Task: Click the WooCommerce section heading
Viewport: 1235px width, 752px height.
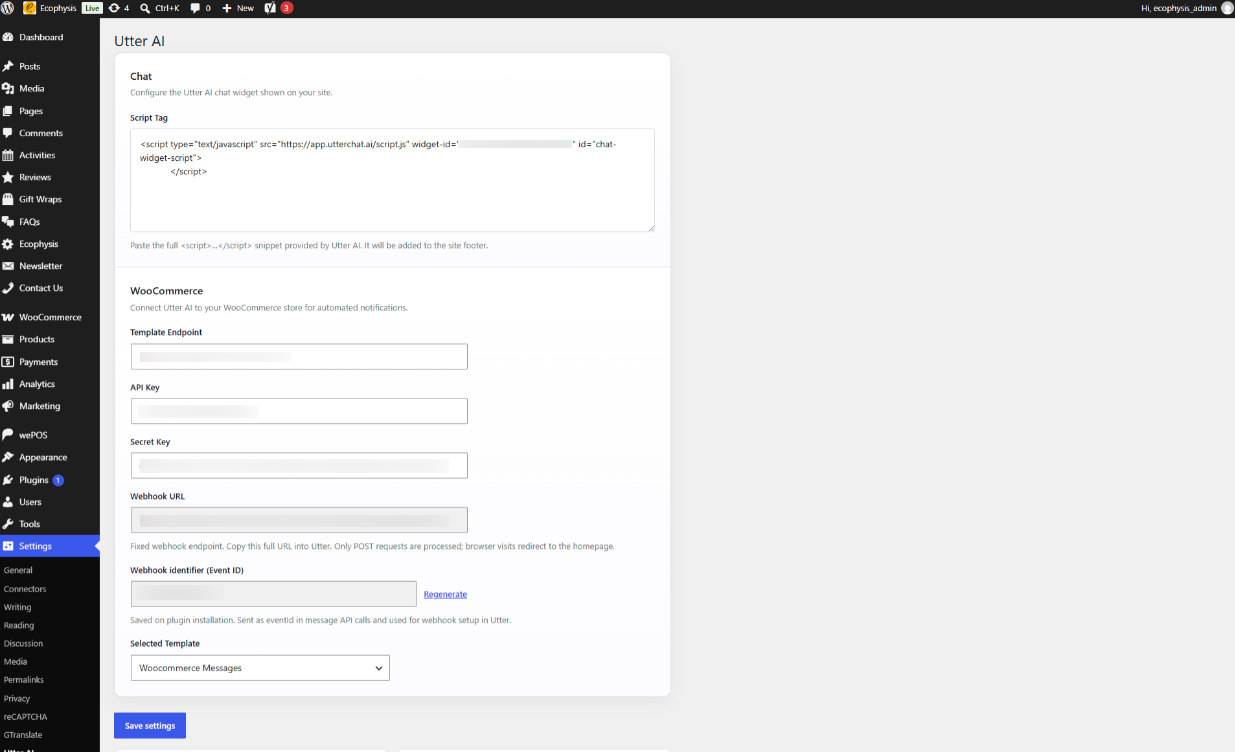Action: tap(167, 291)
